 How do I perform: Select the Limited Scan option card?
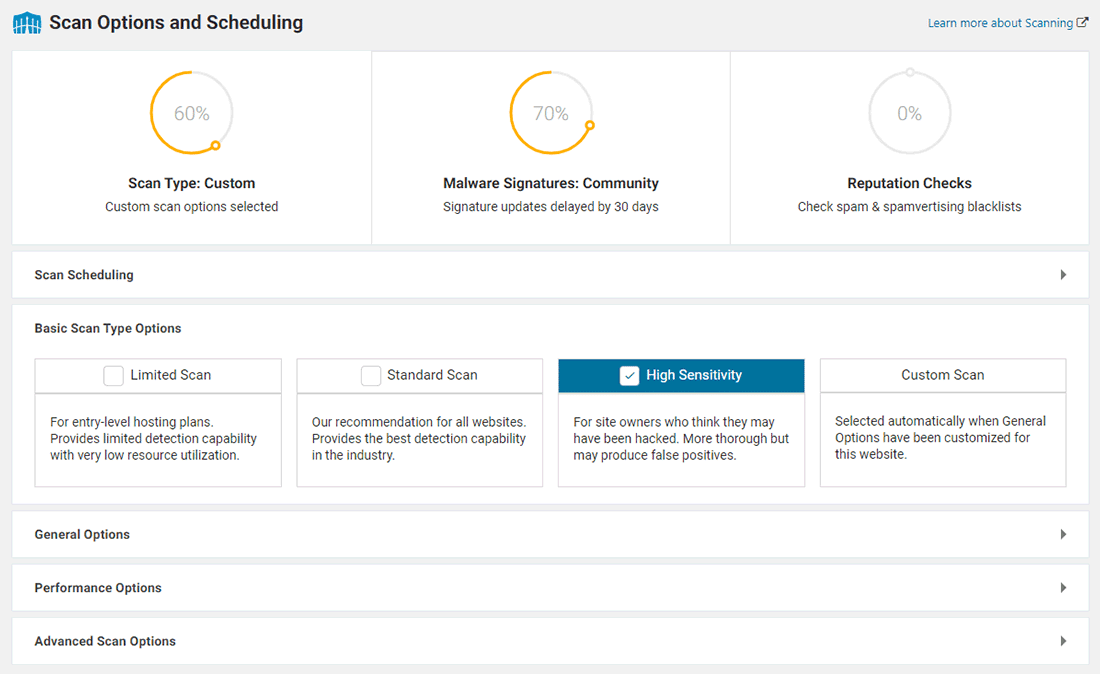coord(157,375)
